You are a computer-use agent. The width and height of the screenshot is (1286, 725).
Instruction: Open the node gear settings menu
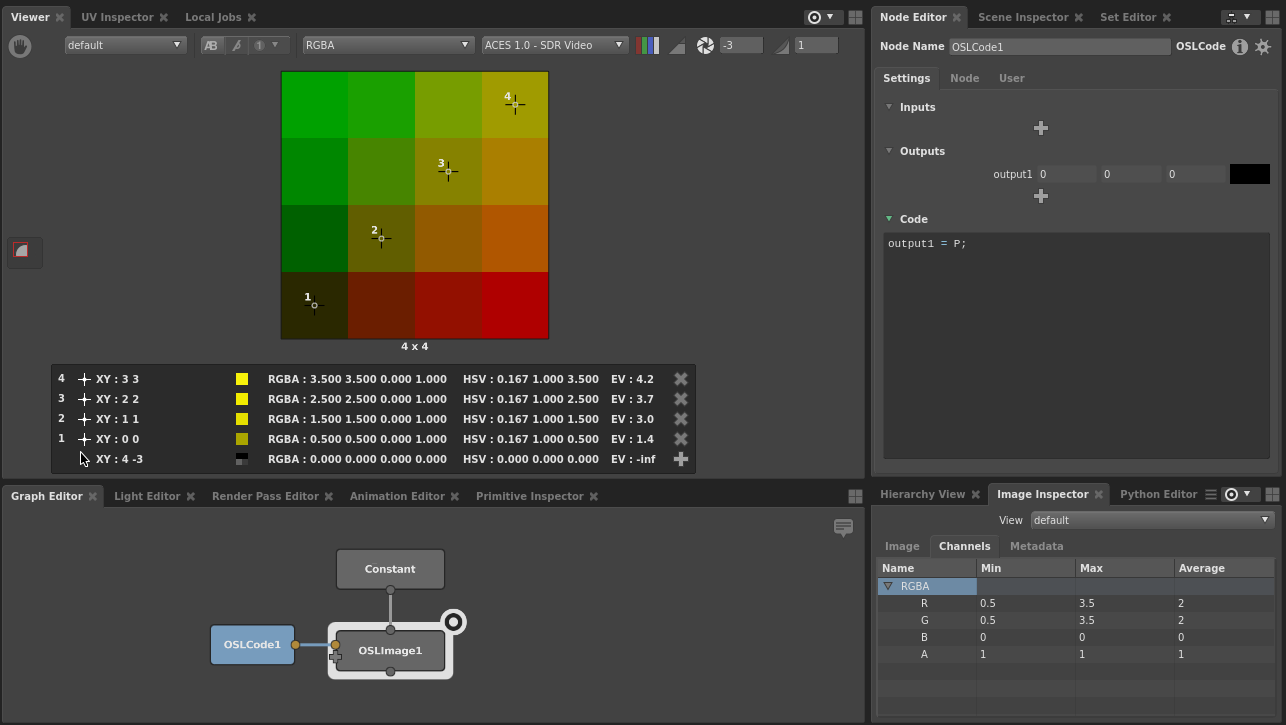pyautogui.click(x=1263, y=47)
